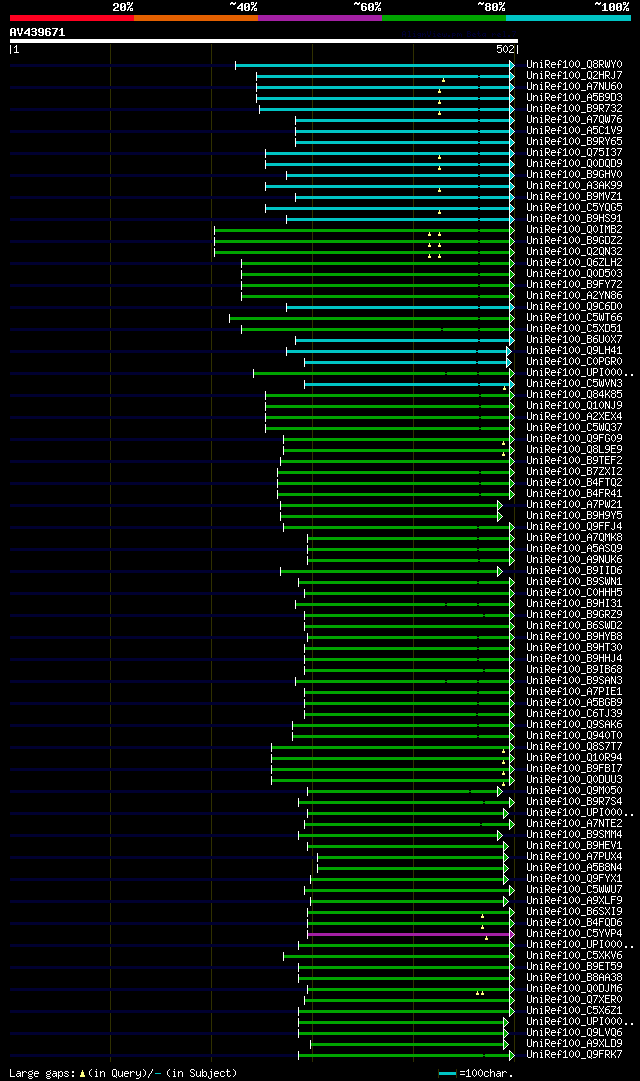Click the cyan ~100% identity legend bar

568,18
